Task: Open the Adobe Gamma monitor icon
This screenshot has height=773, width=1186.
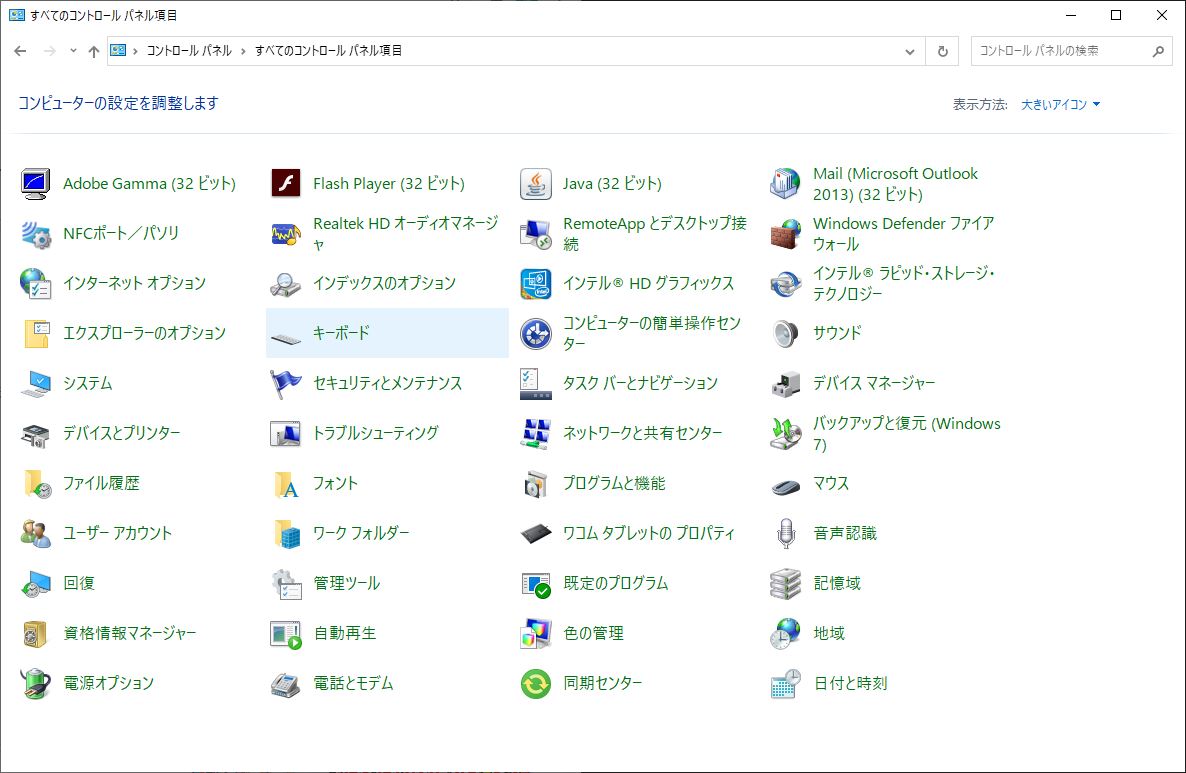Action: pyautogui.click(x=36, y=184)
